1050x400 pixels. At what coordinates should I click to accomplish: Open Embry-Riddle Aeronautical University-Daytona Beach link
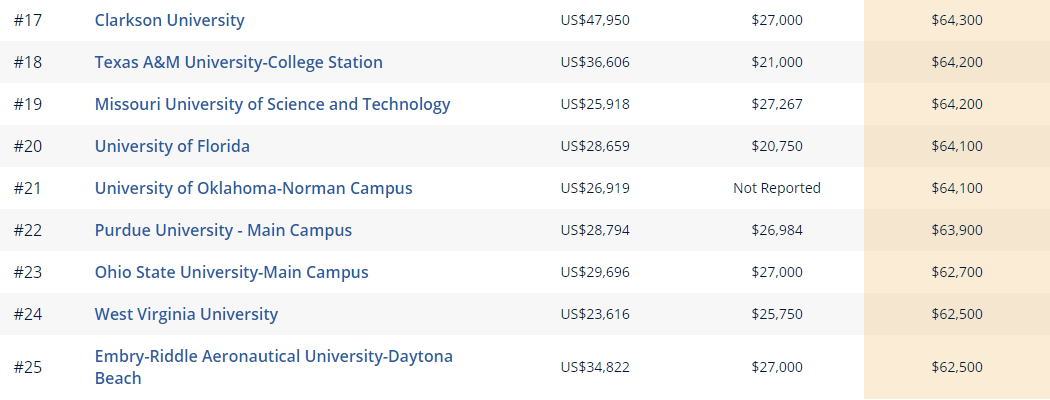pyautogui.click(x=273, y=357)
